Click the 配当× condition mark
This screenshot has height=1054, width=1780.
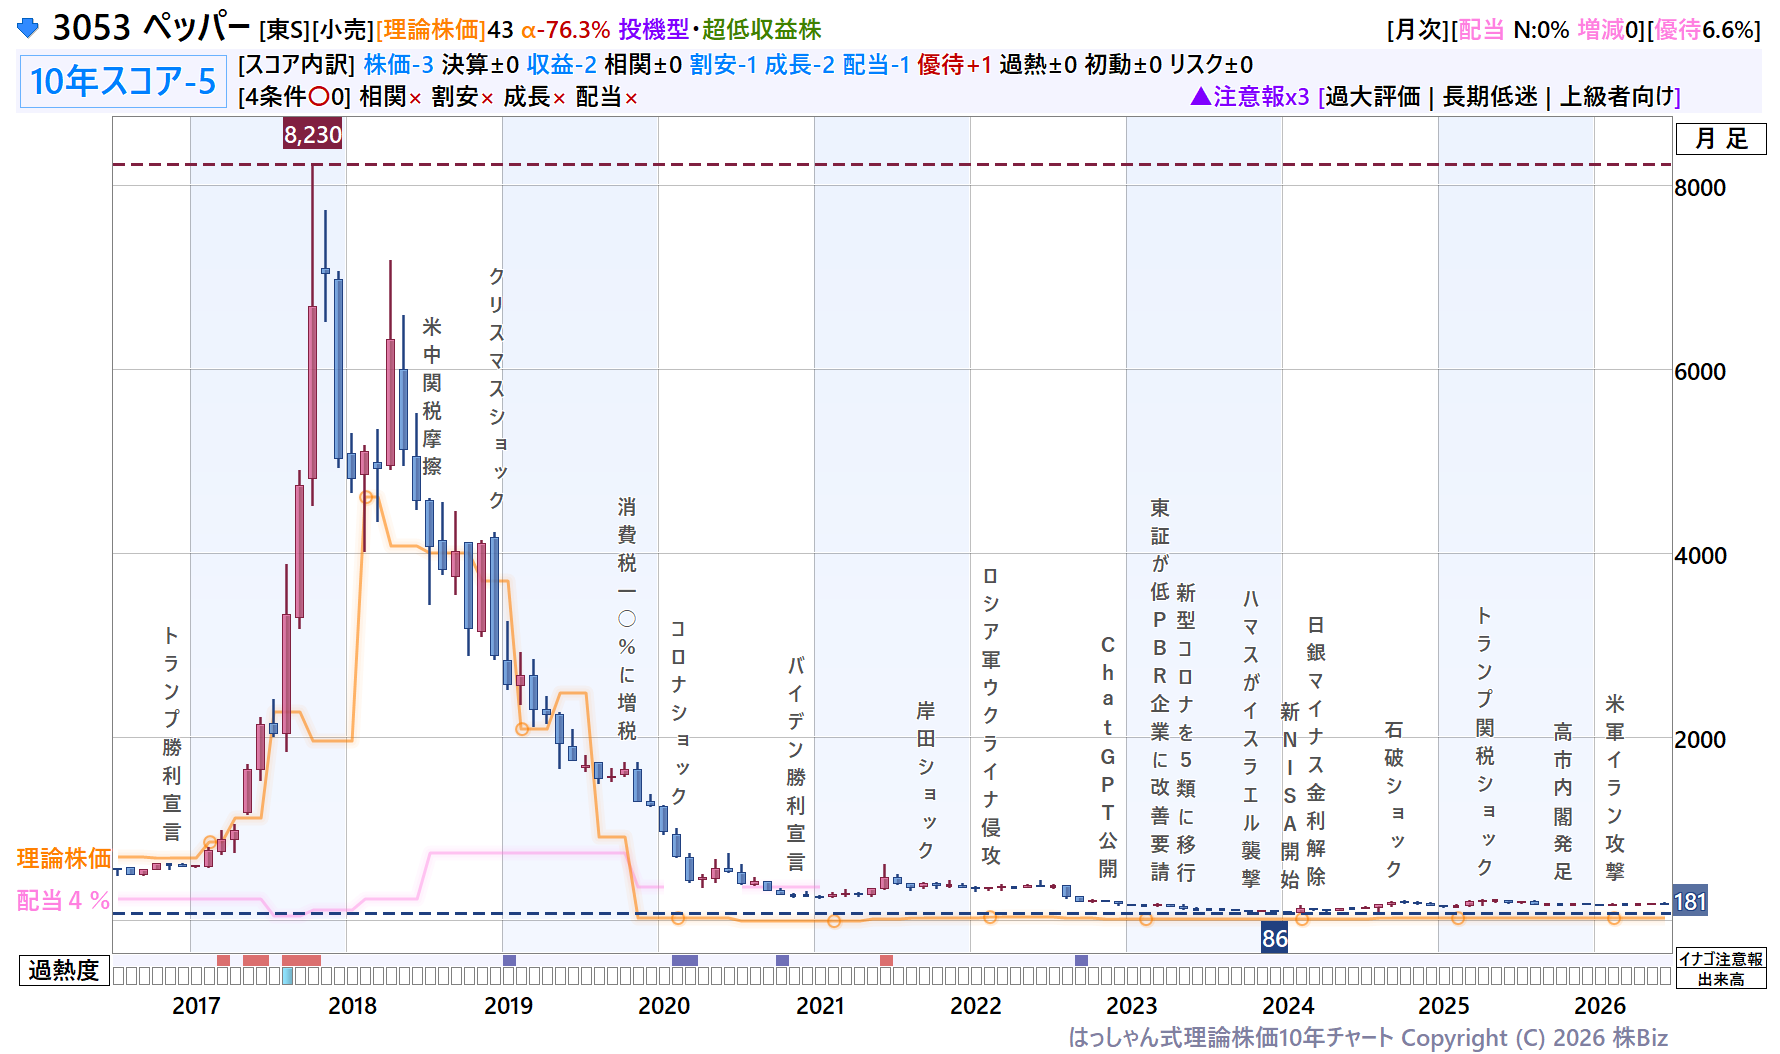click(x=607, y=97)
